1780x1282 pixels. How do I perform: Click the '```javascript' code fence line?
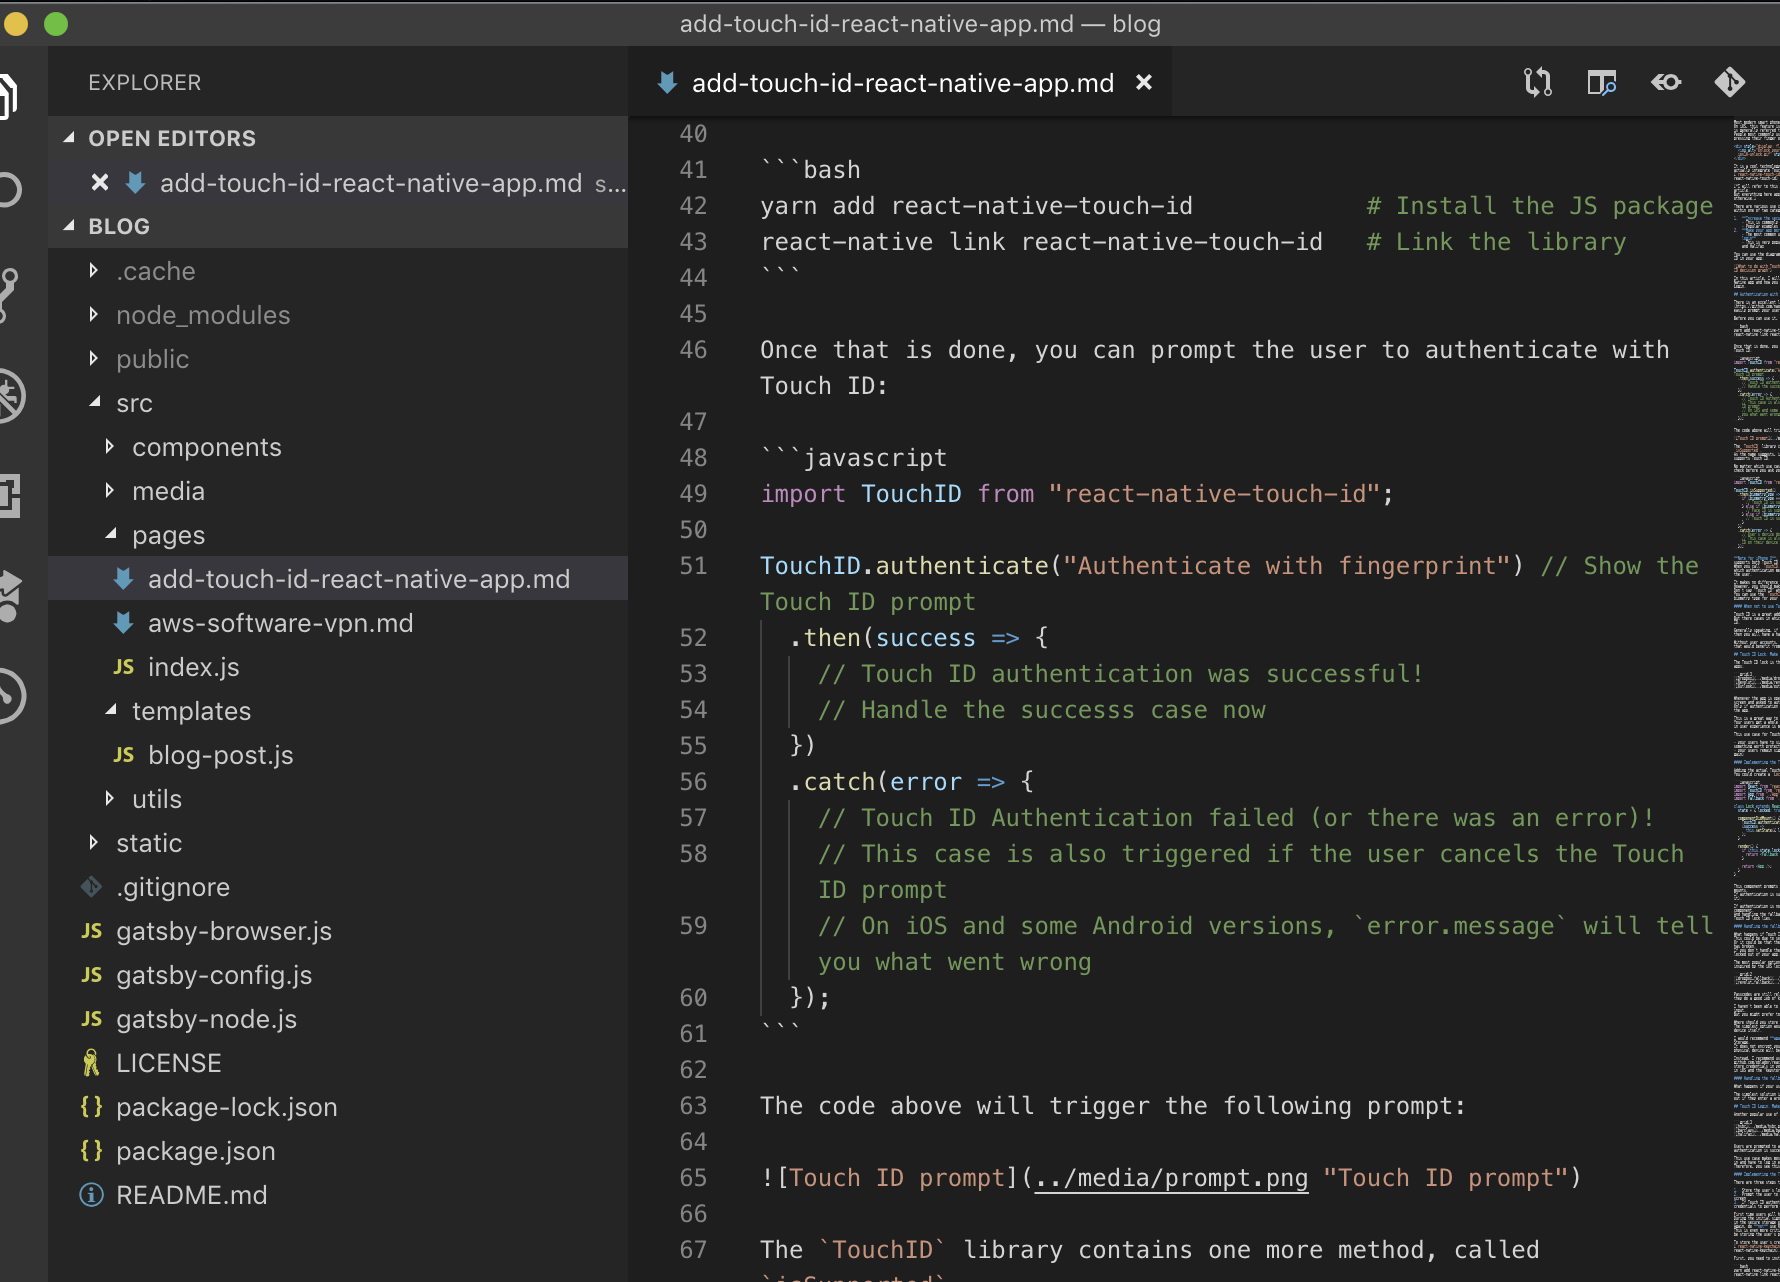point(854,458)
